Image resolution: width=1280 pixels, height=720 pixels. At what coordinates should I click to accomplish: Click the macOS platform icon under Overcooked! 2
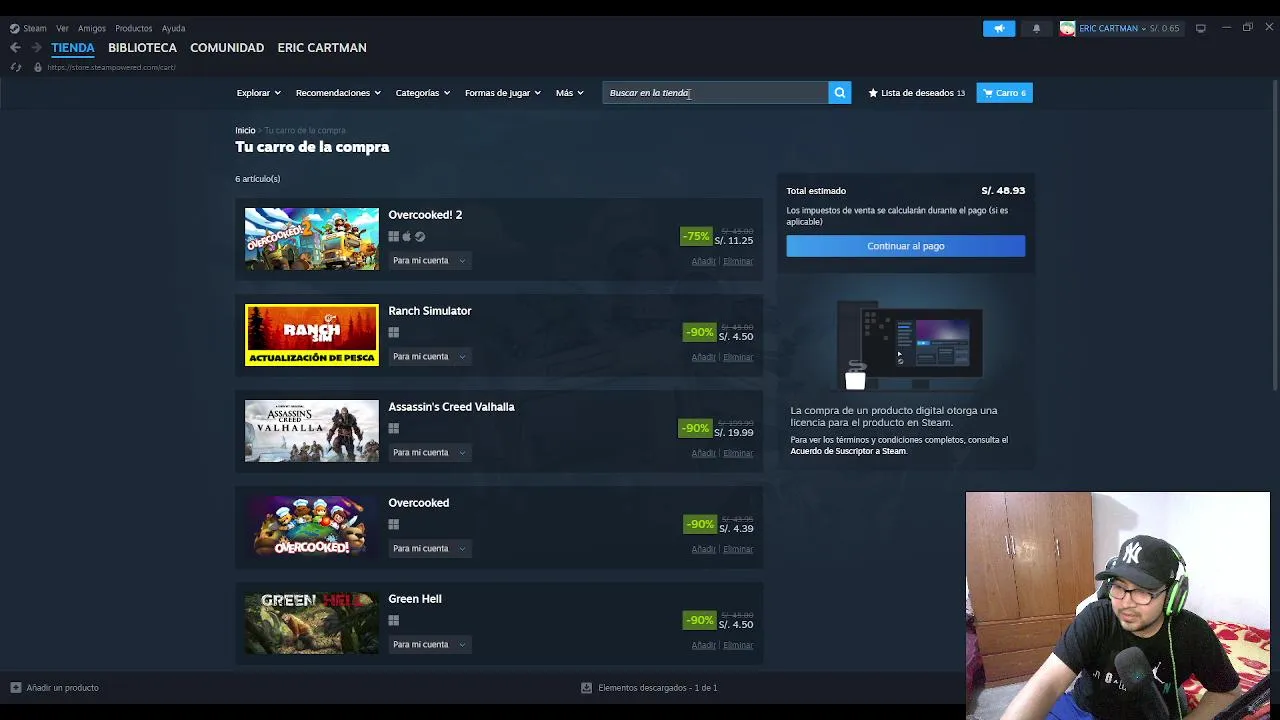tap(407, 237)
